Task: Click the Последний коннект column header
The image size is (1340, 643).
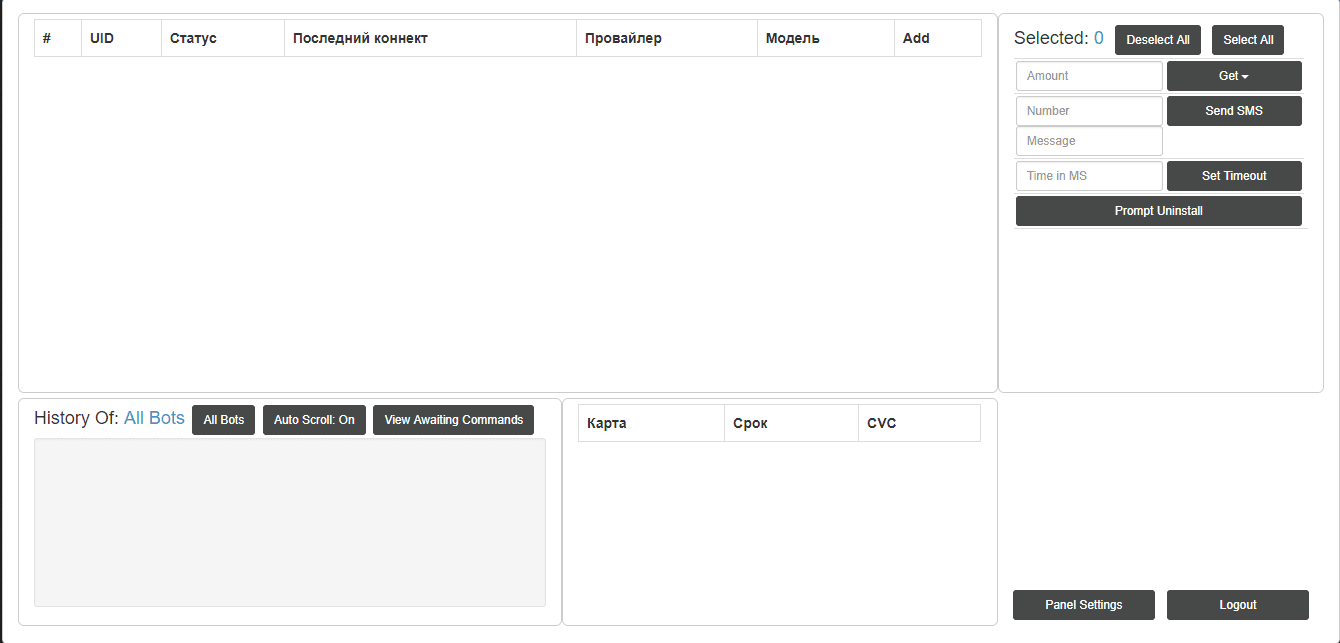Action: [x=360, y=38]
